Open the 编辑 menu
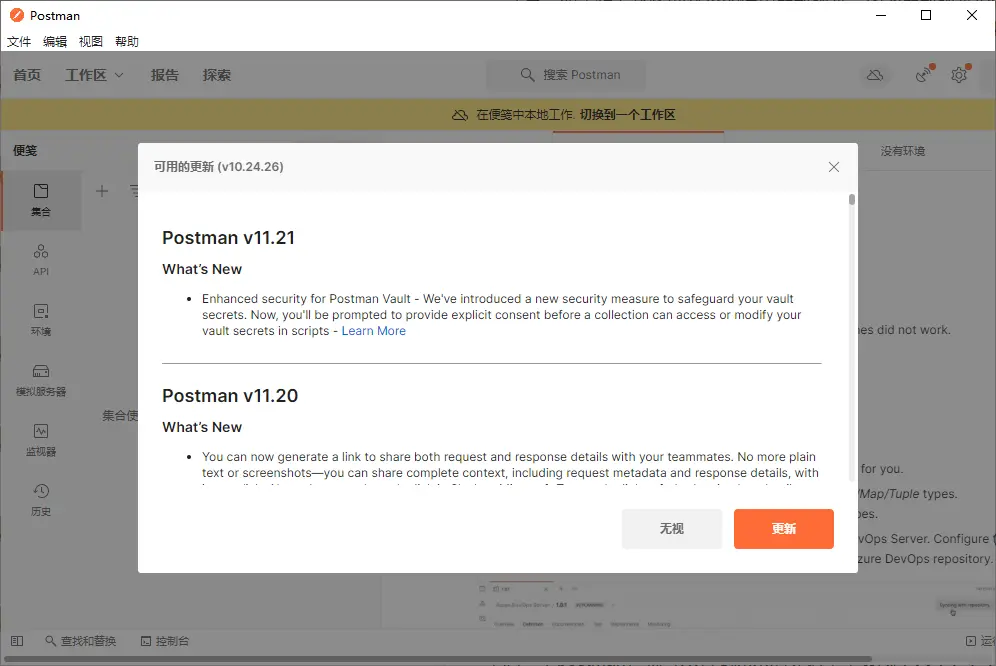996x666 pixels. point(55,41)
